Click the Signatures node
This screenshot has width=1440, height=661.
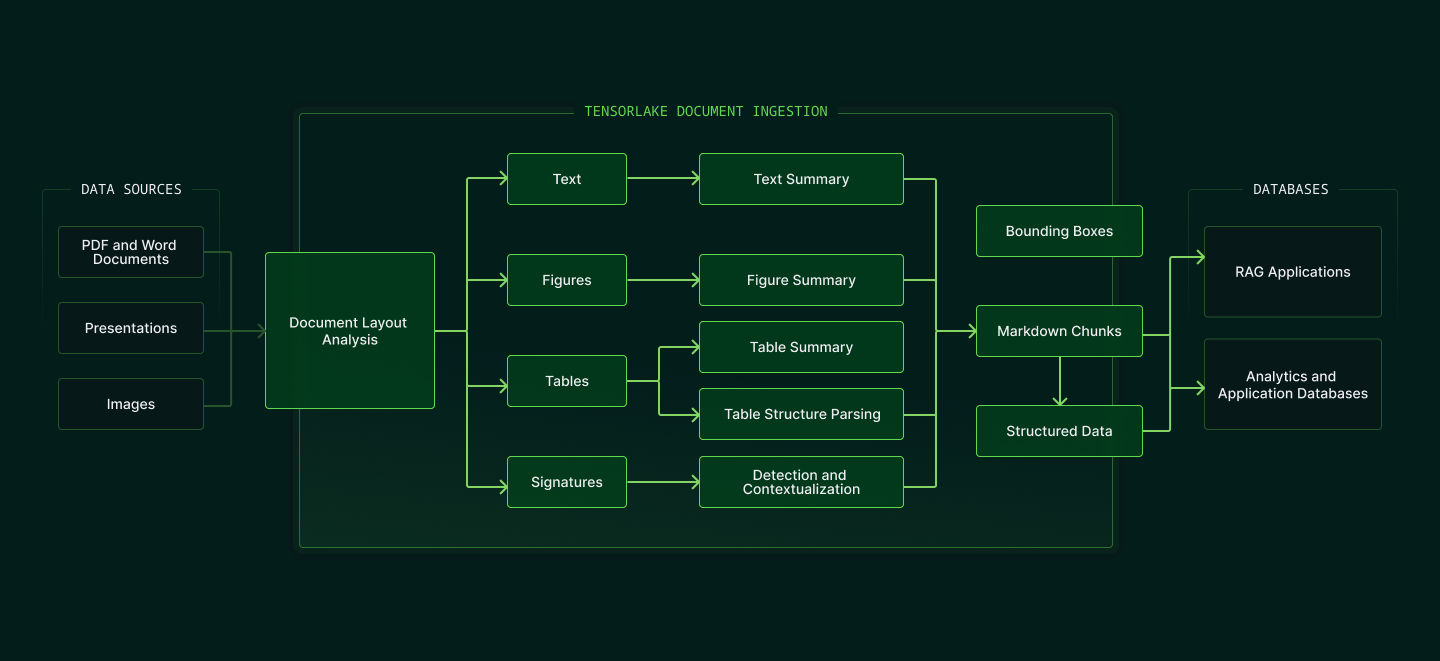point(566,482)
